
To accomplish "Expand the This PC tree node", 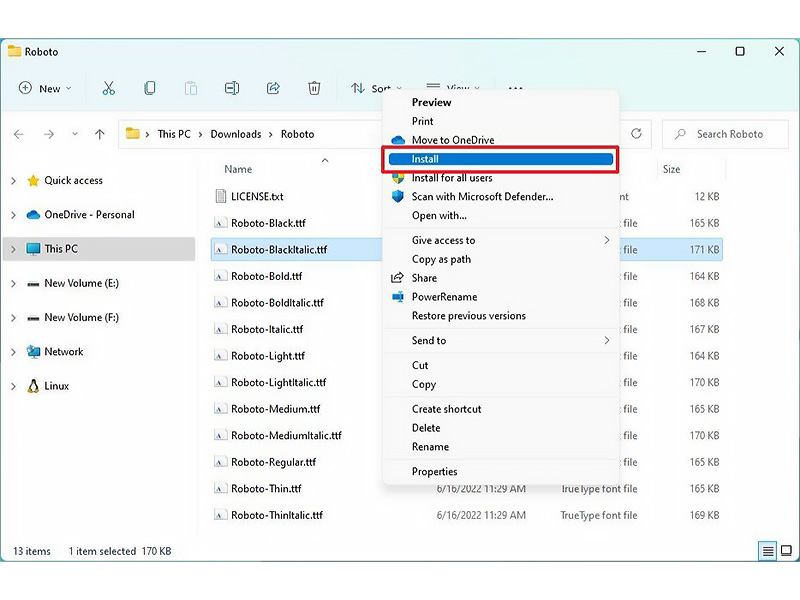I will [13, 249].
